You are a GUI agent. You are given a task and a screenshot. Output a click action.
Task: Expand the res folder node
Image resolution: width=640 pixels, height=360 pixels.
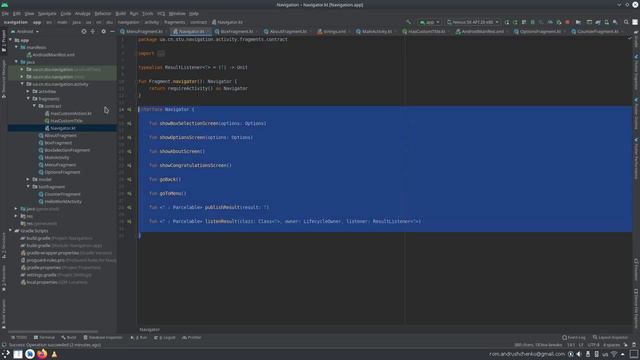point(17,216)
